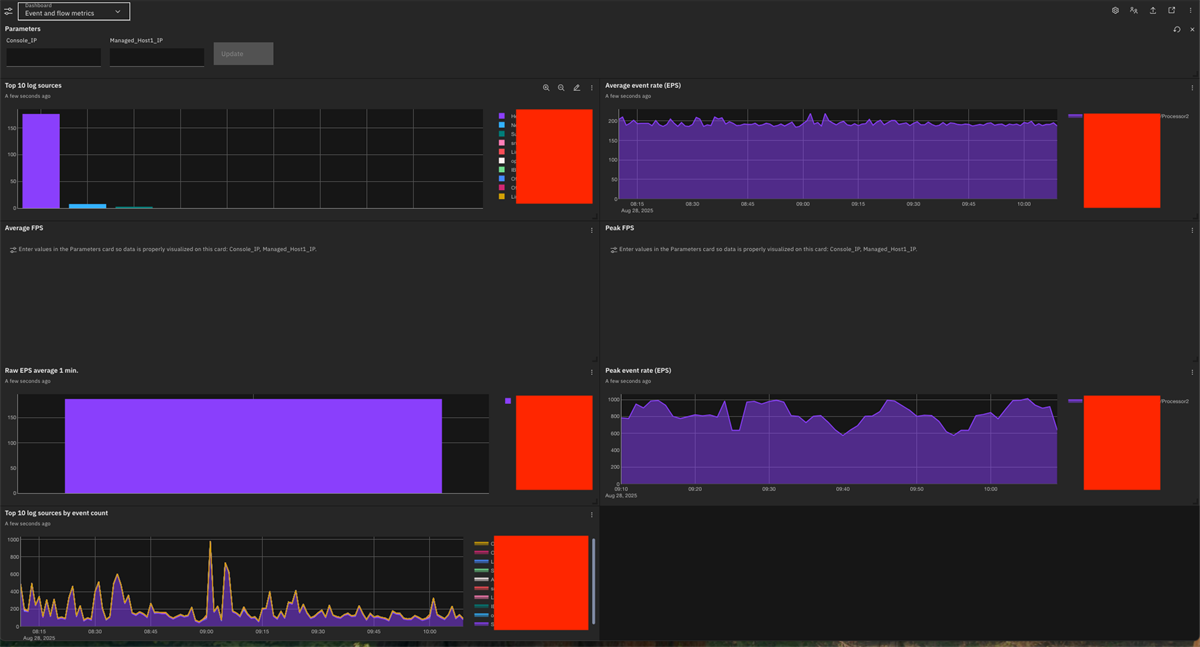Click the Average event rate (EPS) title

(x=643, y=86)
